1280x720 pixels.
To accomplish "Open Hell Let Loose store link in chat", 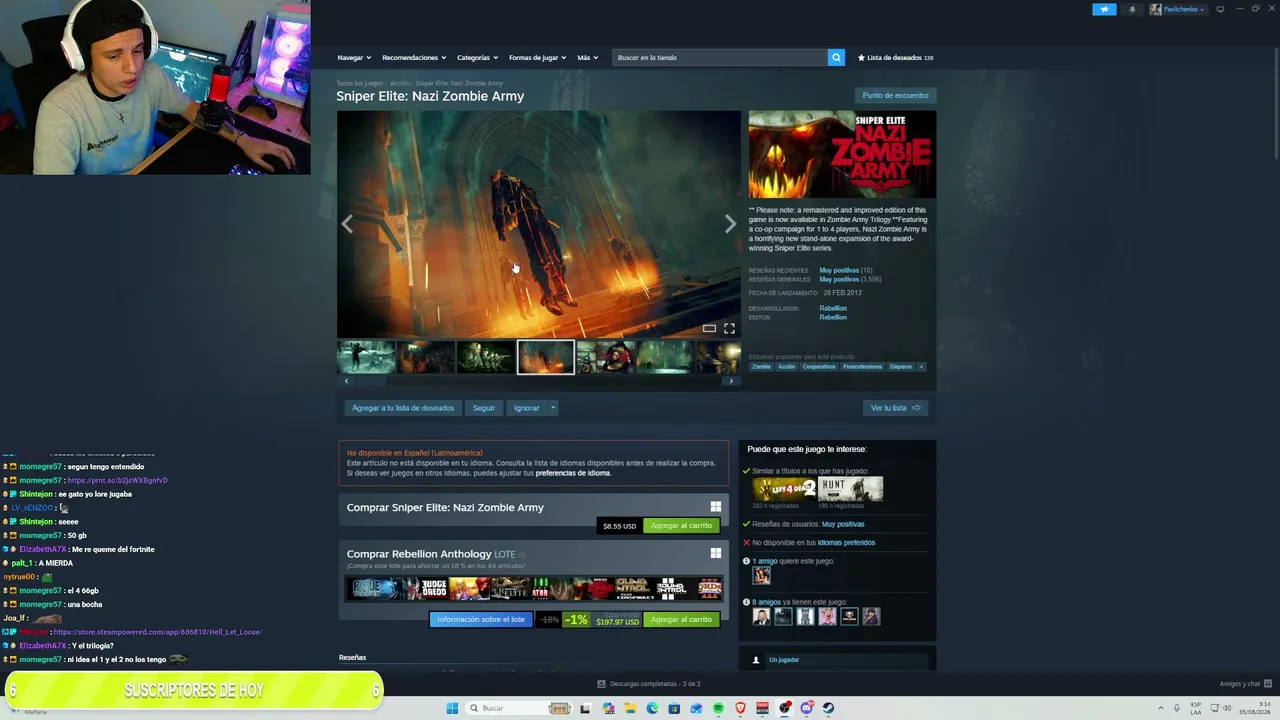I will pyautogui.click(x=158, y=632).
